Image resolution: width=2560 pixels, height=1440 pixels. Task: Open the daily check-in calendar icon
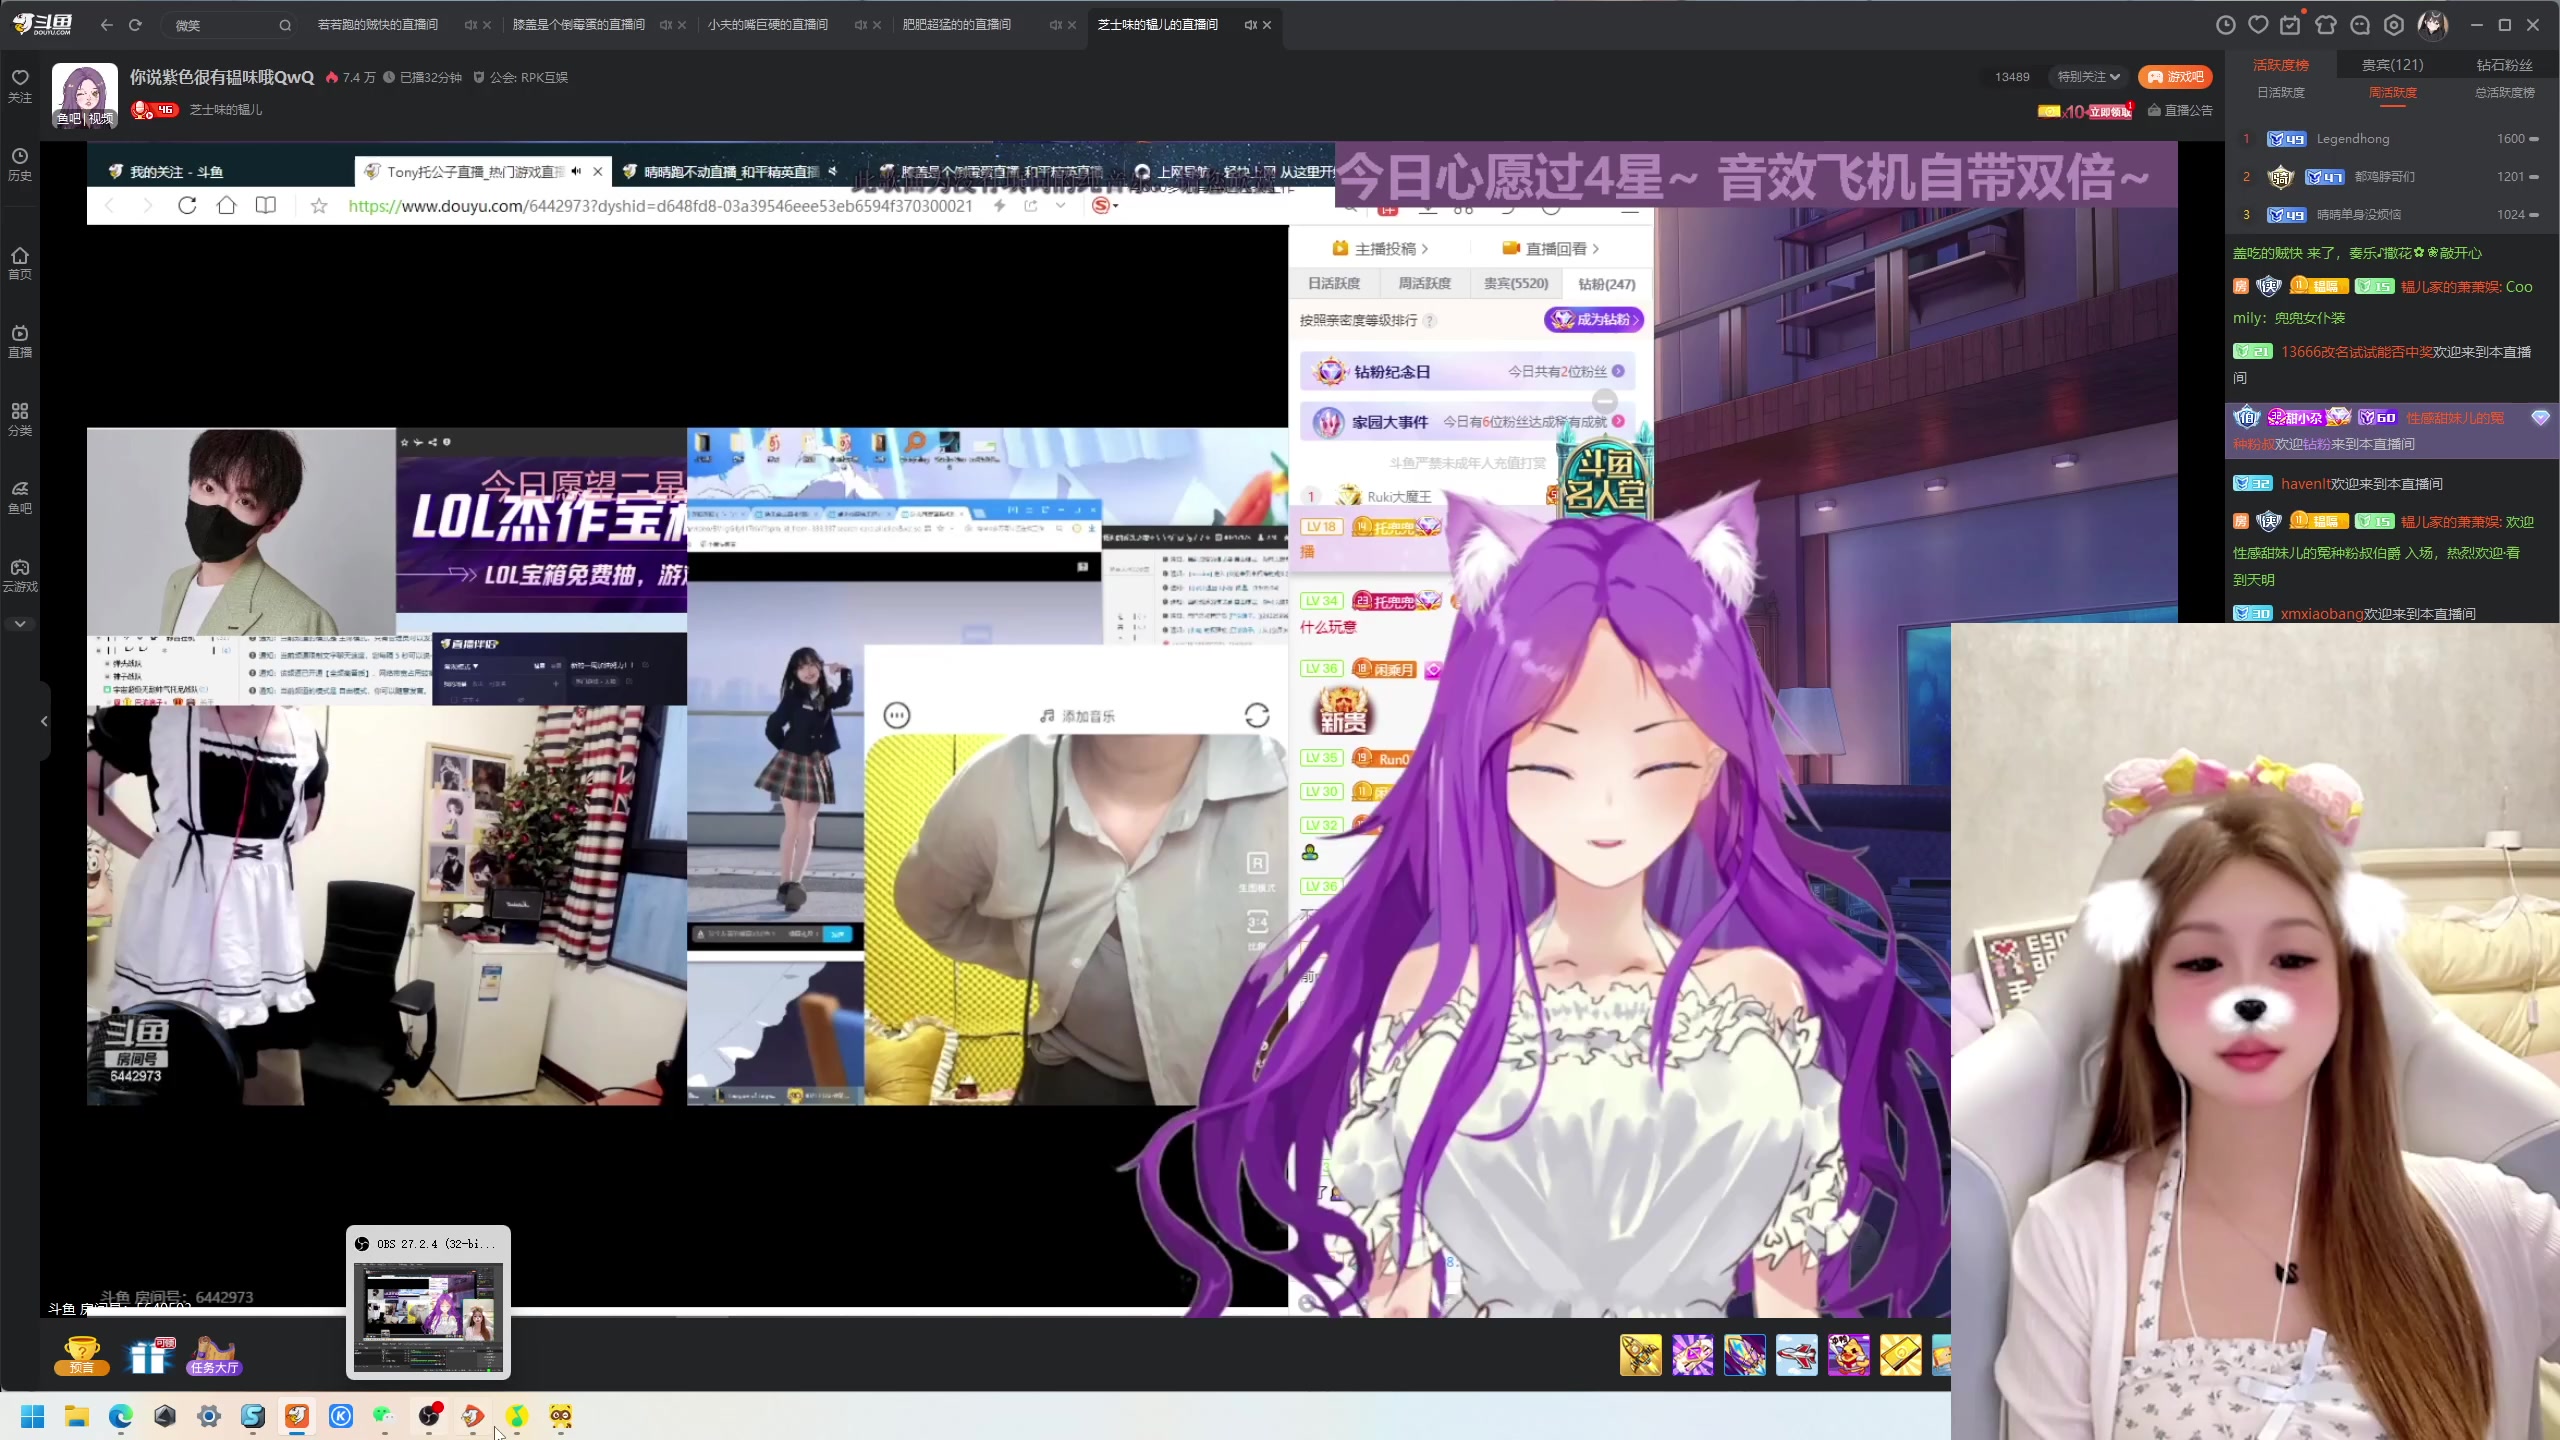(x=2290, y=25)
